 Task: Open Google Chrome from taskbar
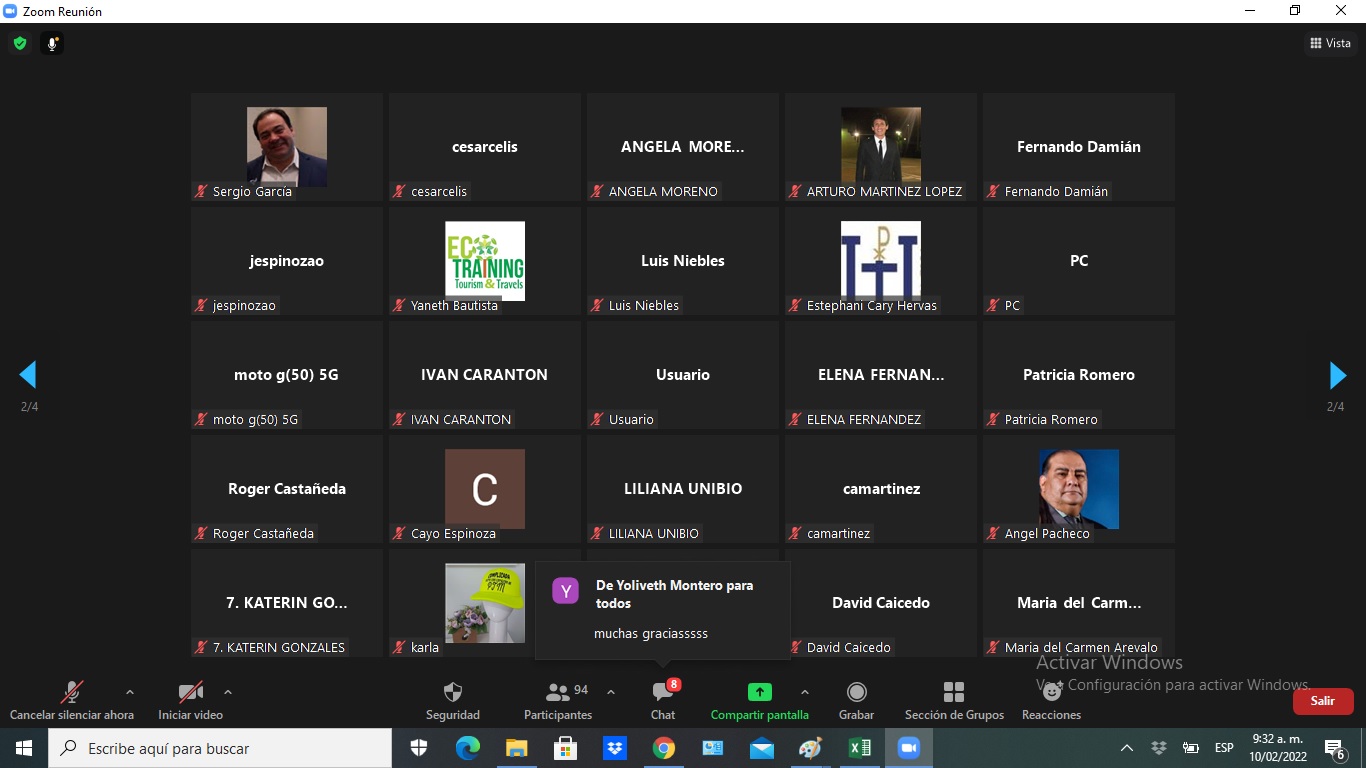[x=663, y=748]
